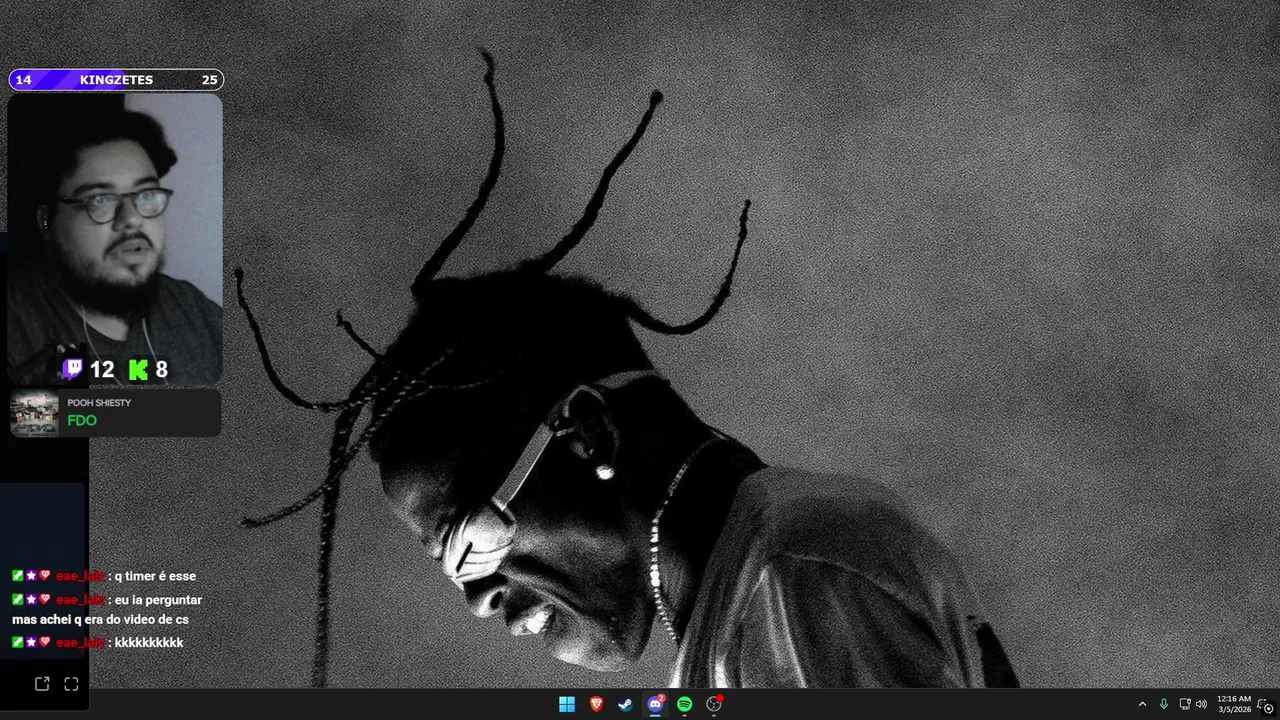Click the Kick viewer count 8
Viewport: 1280px width, 720px height.
(x=161, y=370)
